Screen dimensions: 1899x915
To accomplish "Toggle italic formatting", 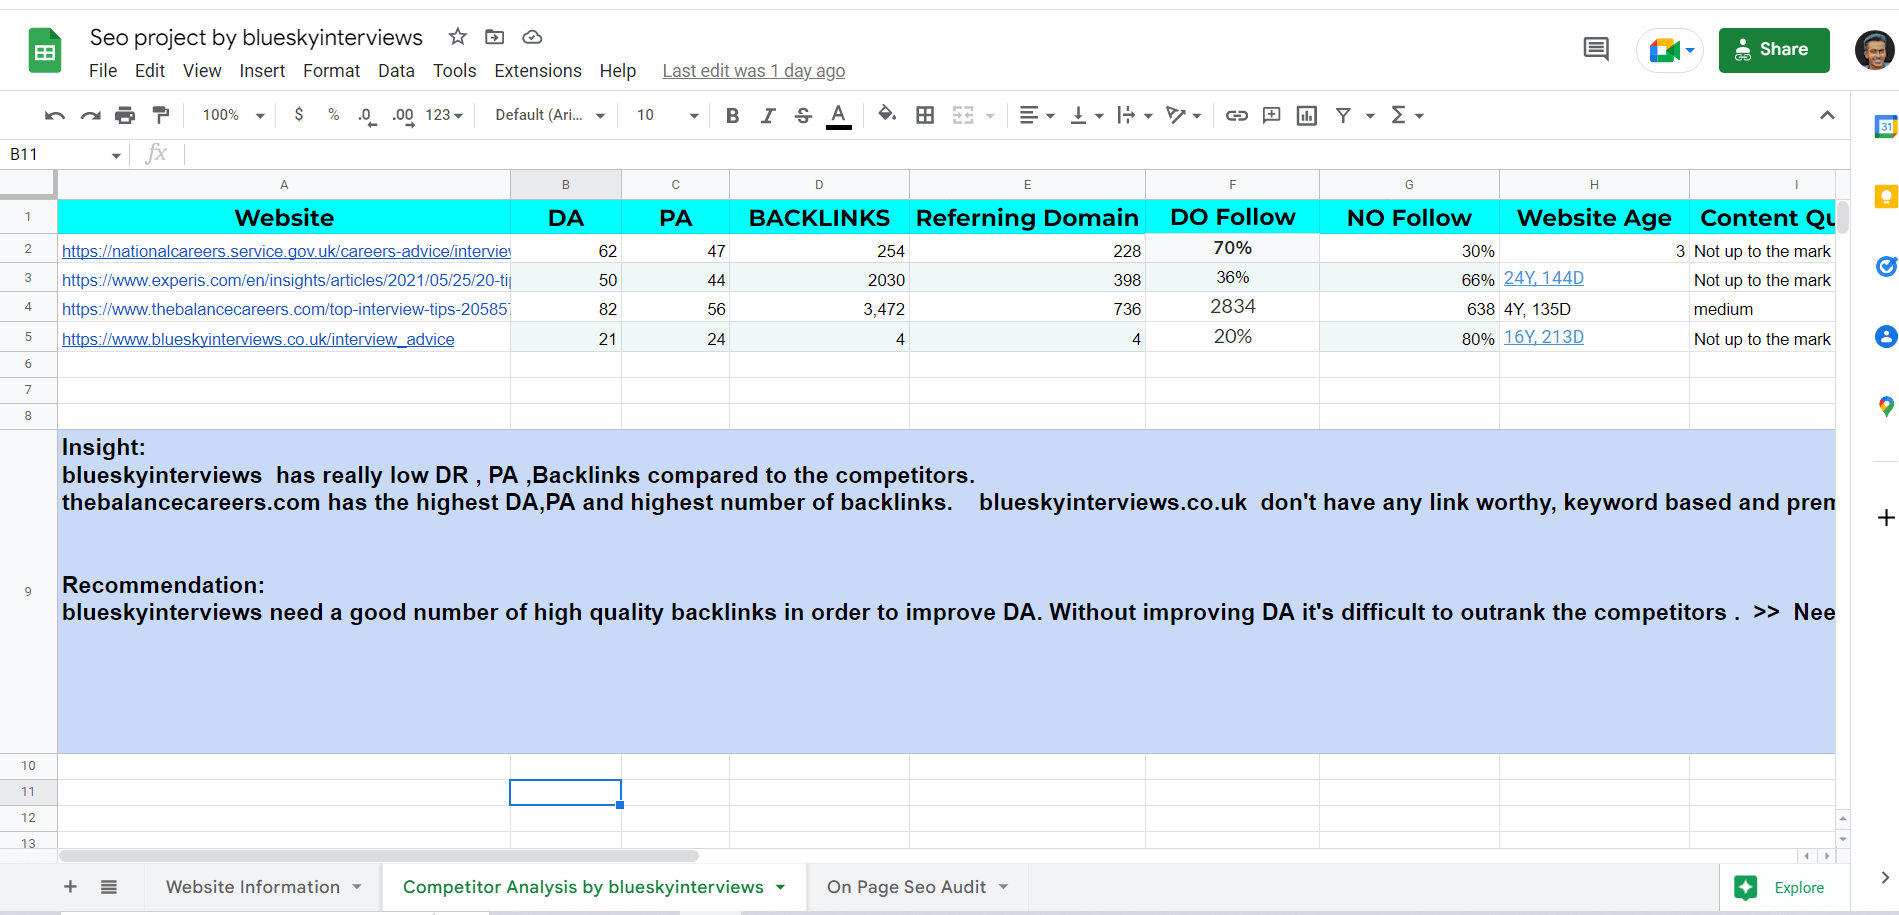I will coord(767,116).
